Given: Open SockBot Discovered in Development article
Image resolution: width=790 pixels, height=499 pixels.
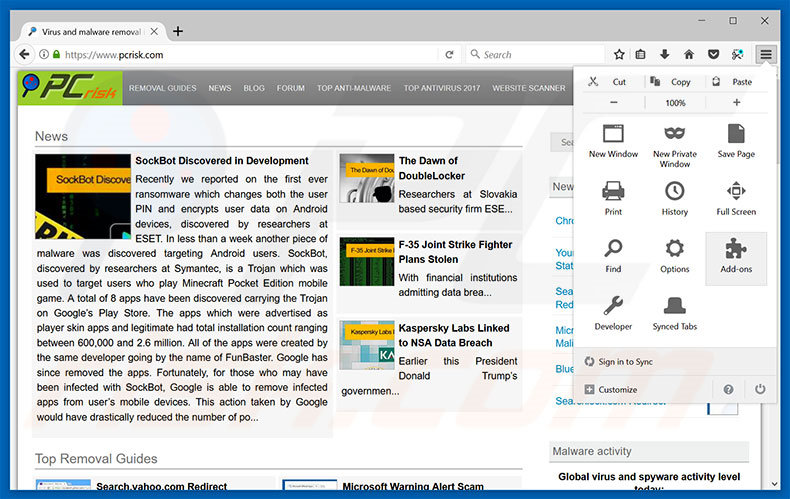Looking at the screenshot, I should (x=222, y=161).
